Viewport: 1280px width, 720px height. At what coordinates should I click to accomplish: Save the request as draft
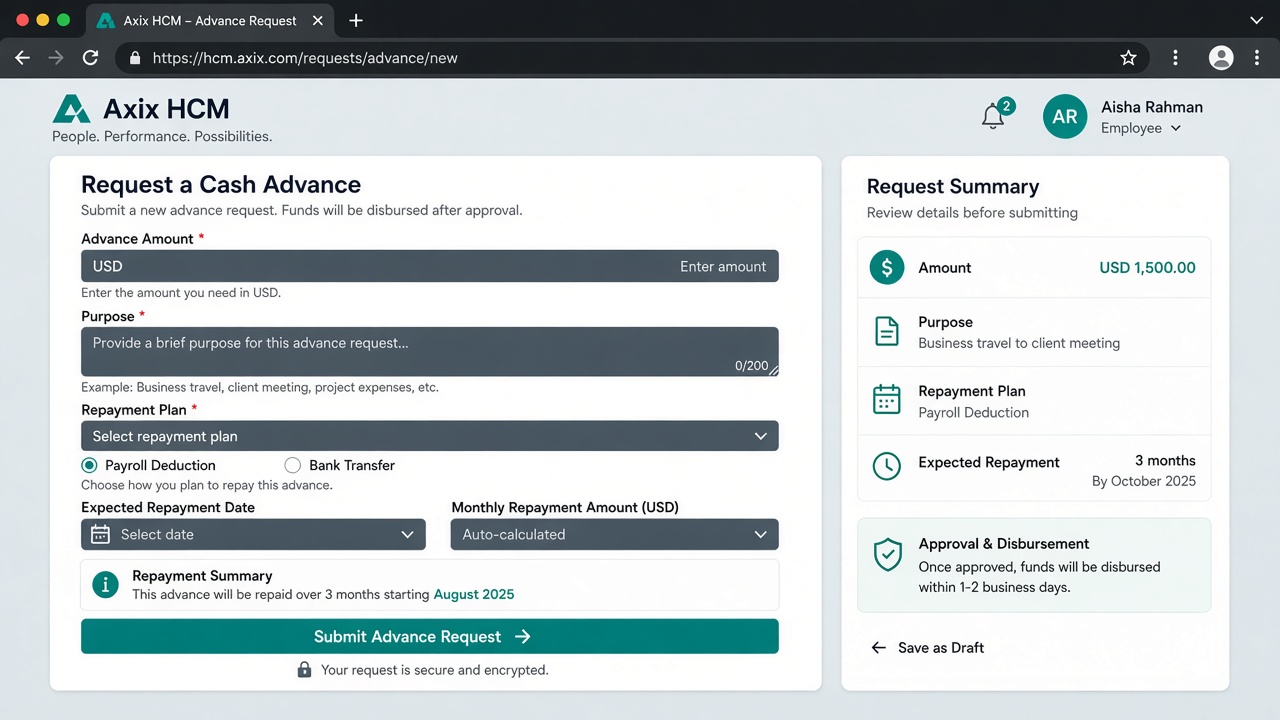pos(927,647)
